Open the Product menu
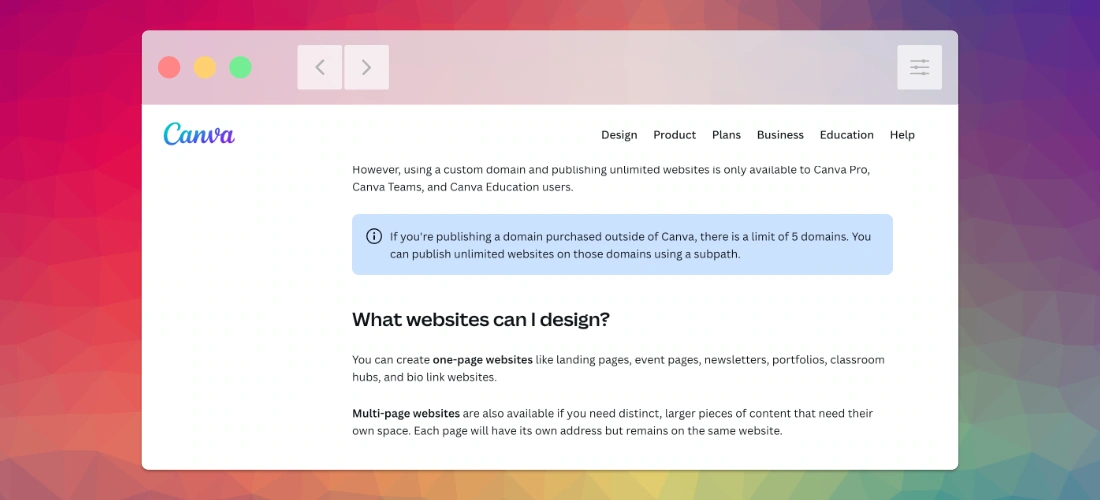1100x500 pixels. 674,135
